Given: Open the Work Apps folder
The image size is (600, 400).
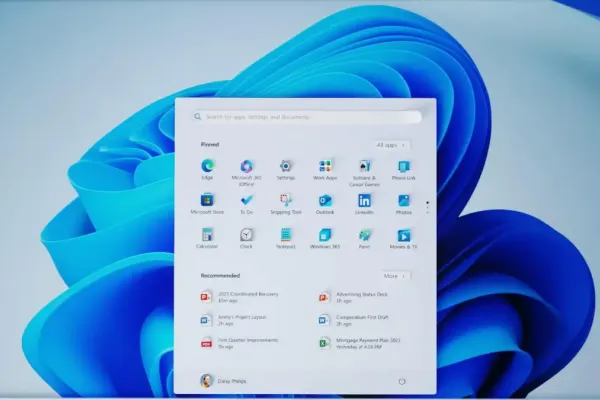Looking at the screenshot, I should 325,170.
